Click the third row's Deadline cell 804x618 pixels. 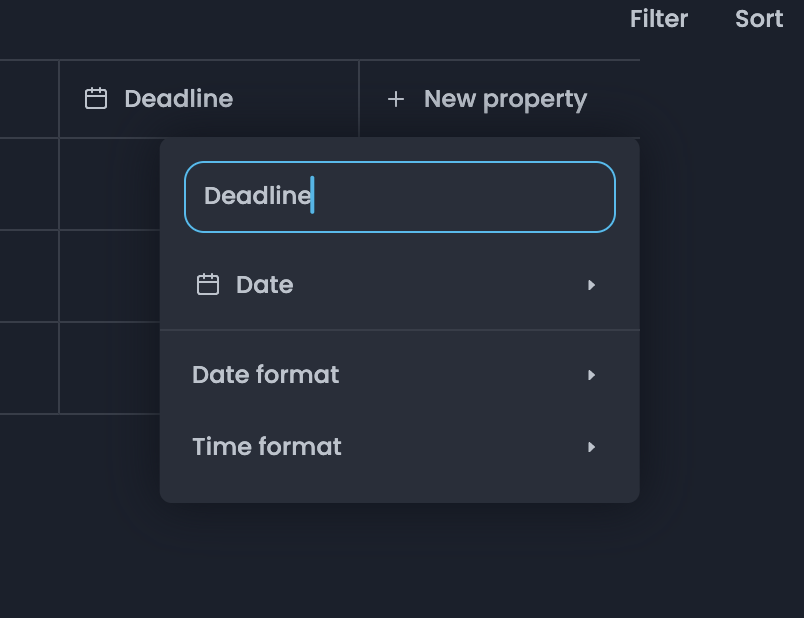(108, 368)
